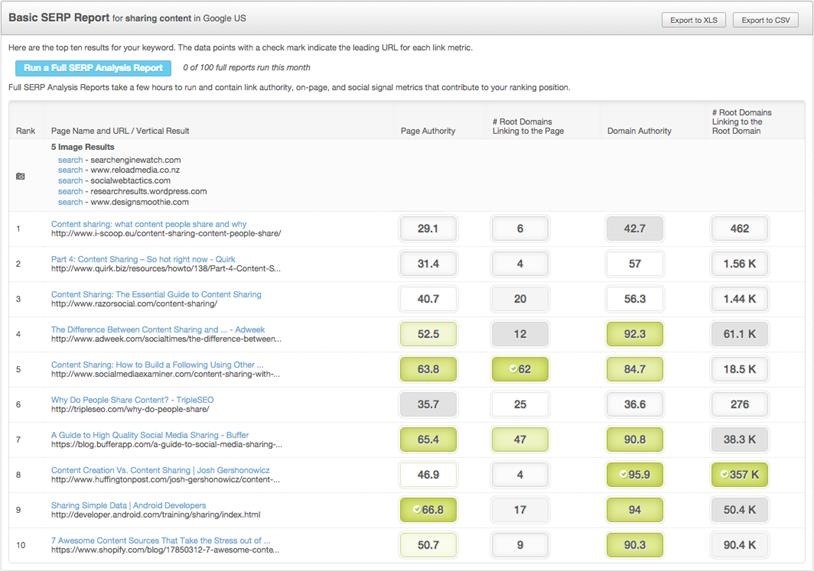Select the 65.4 Page Authority cell for Buffer
The height and width of the screenshot is (571, 814).
point(427,439)
